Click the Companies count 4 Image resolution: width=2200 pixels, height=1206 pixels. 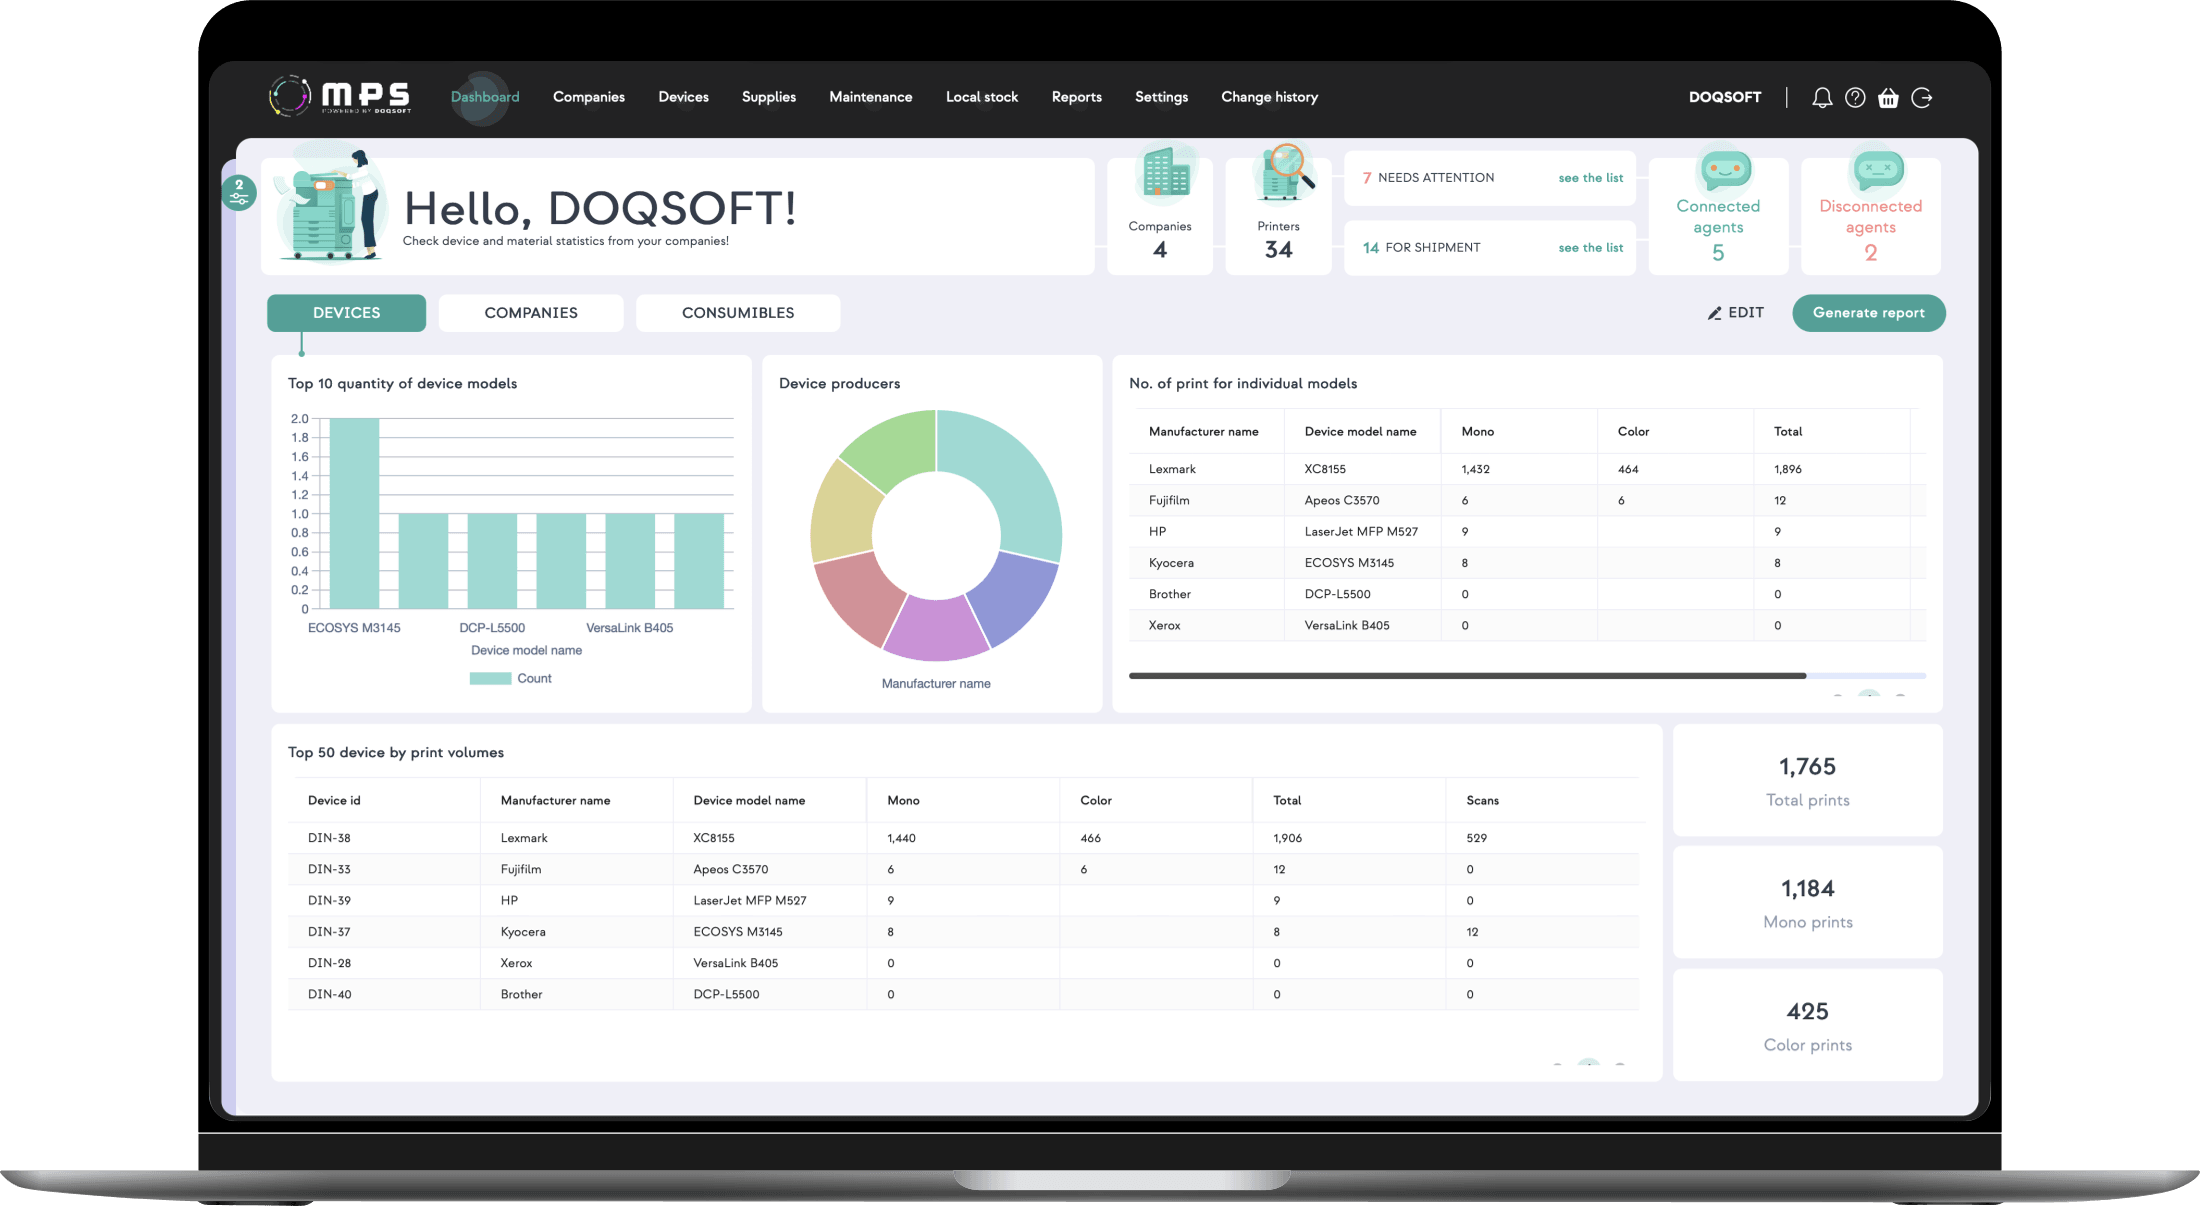[x=1160, y=250]
